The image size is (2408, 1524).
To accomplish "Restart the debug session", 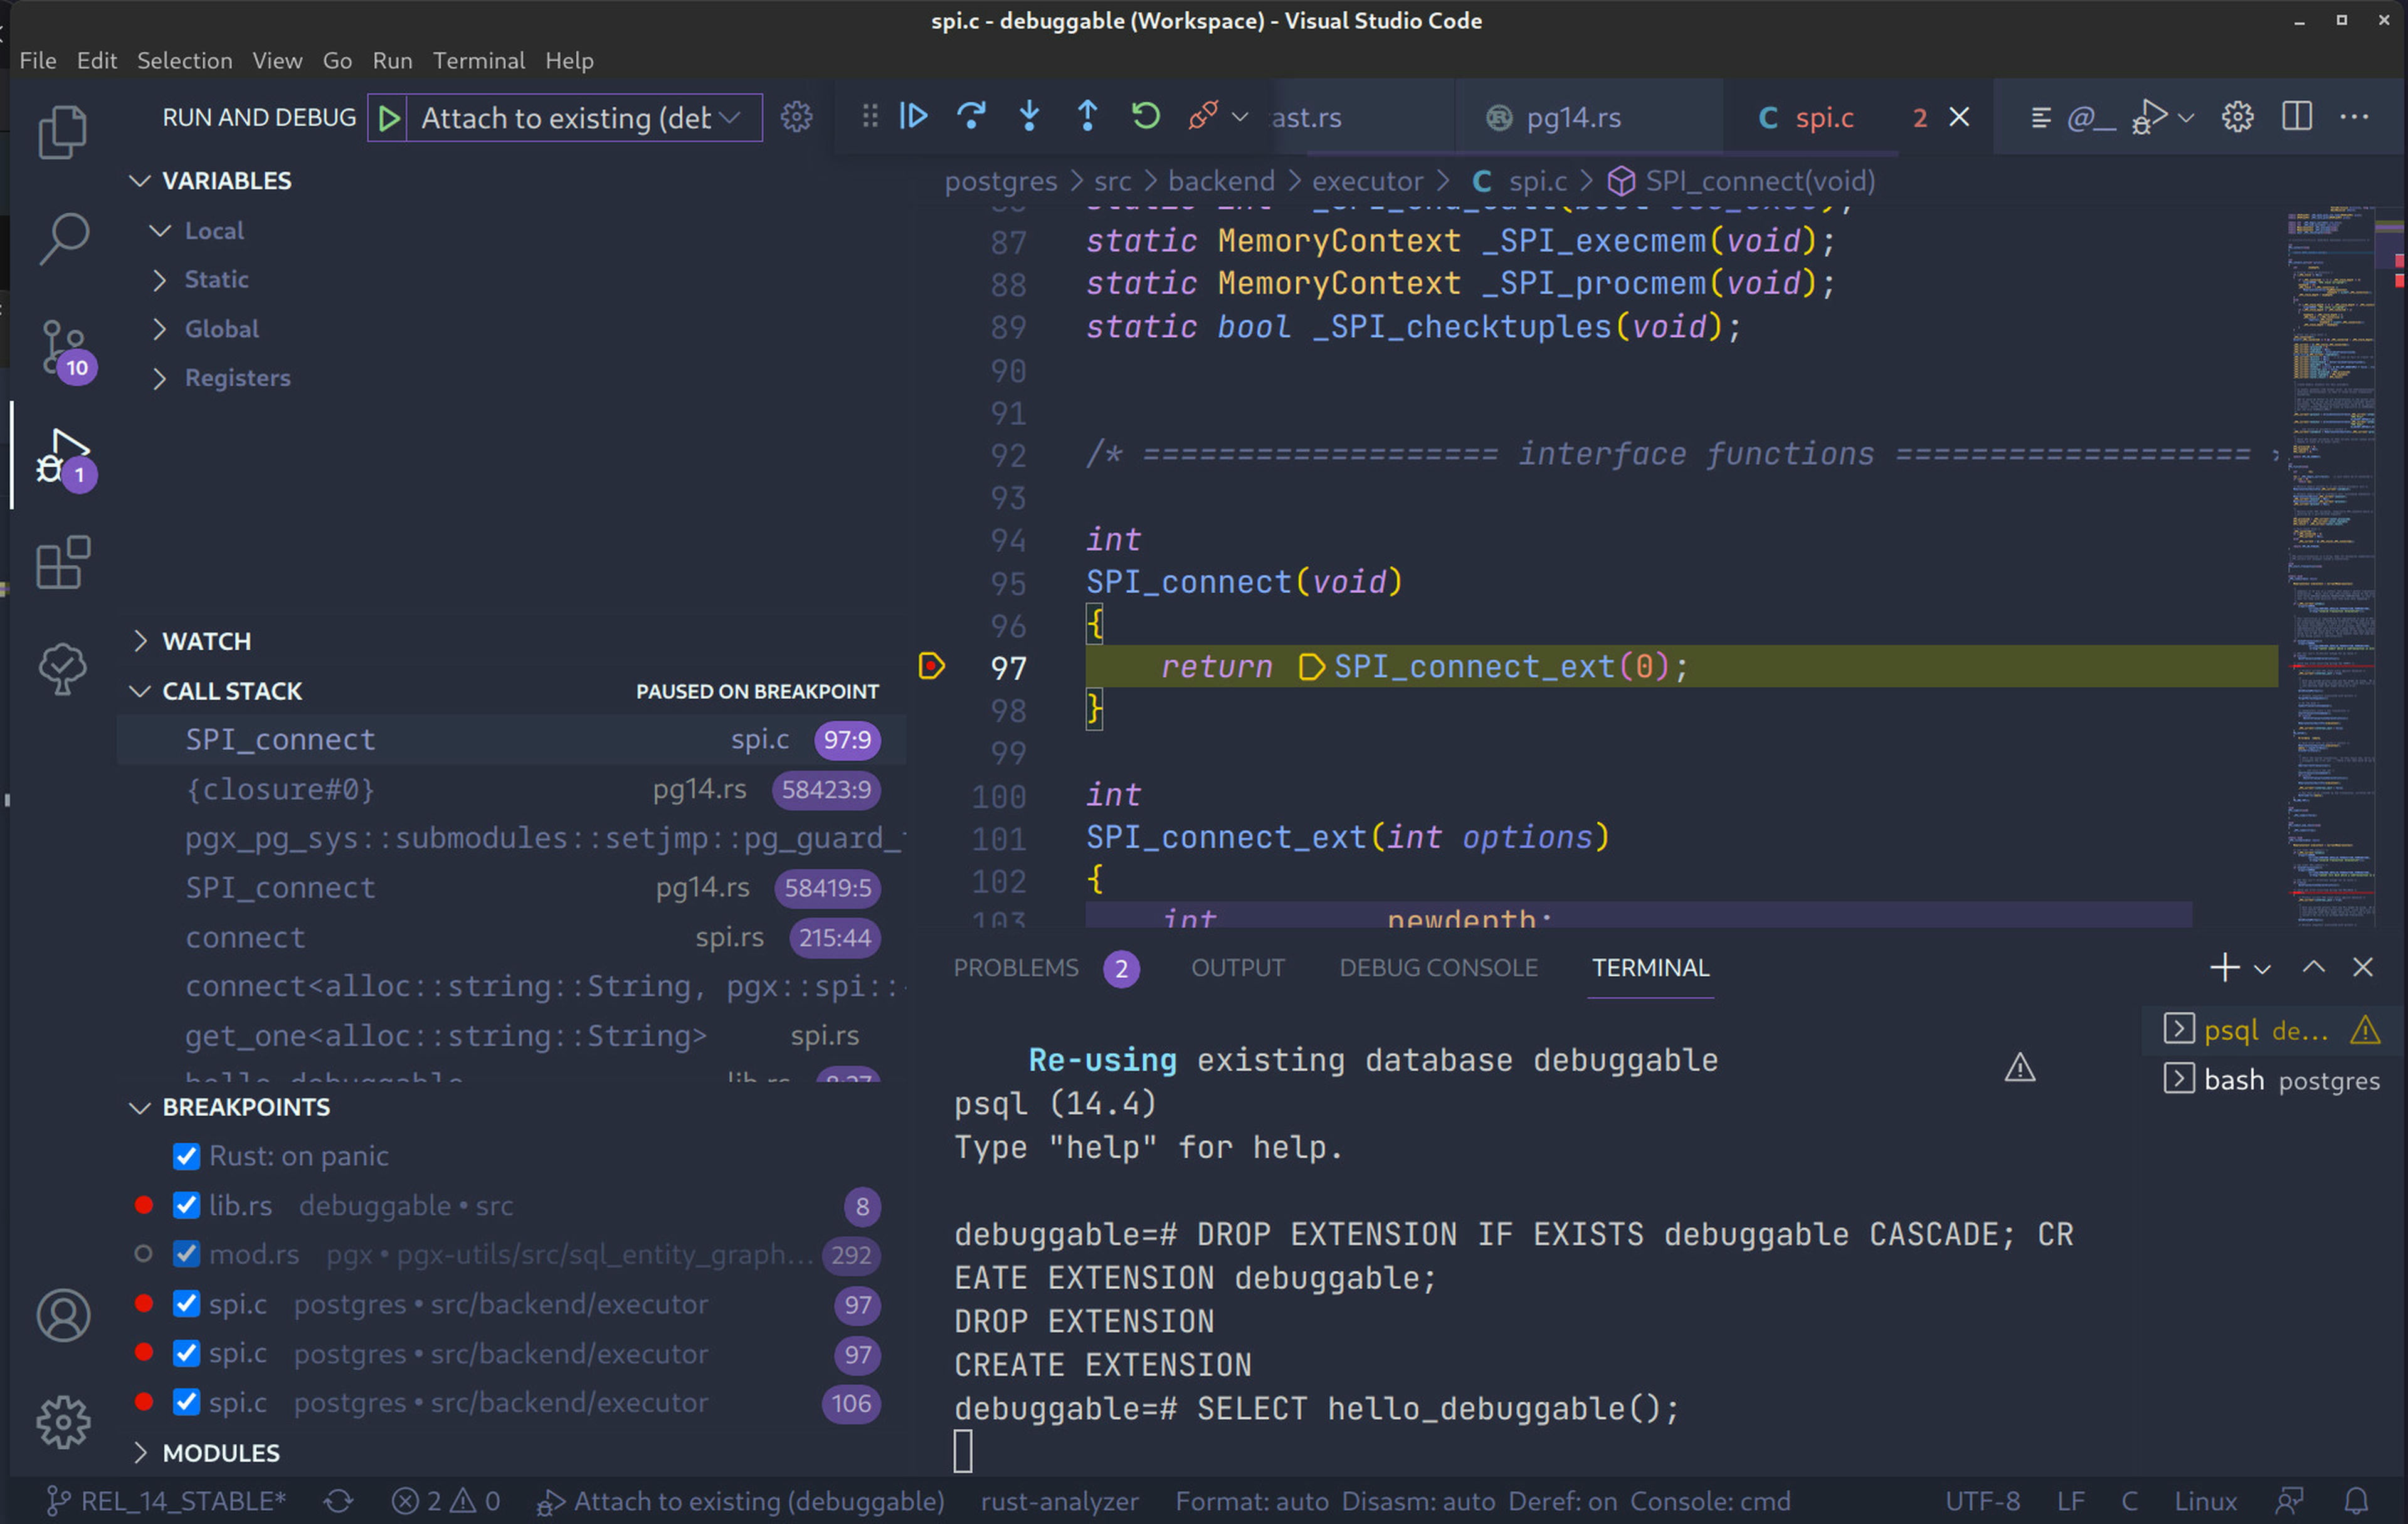I will coord(1145,116).
